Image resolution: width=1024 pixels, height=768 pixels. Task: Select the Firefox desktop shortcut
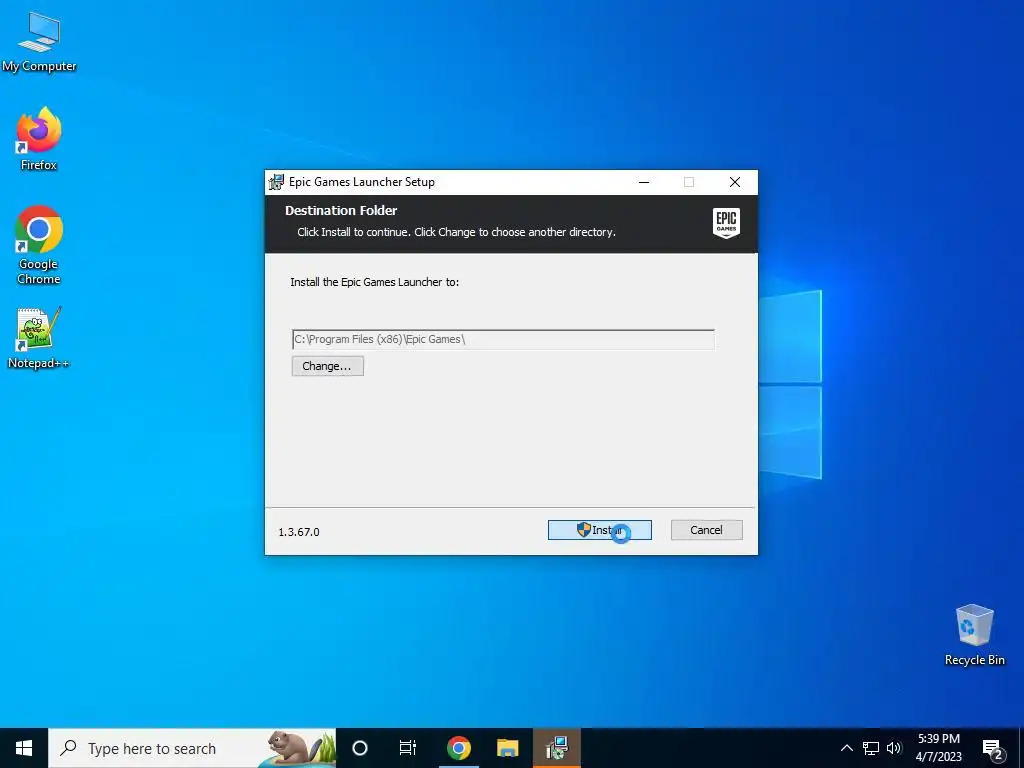[39, 139]
